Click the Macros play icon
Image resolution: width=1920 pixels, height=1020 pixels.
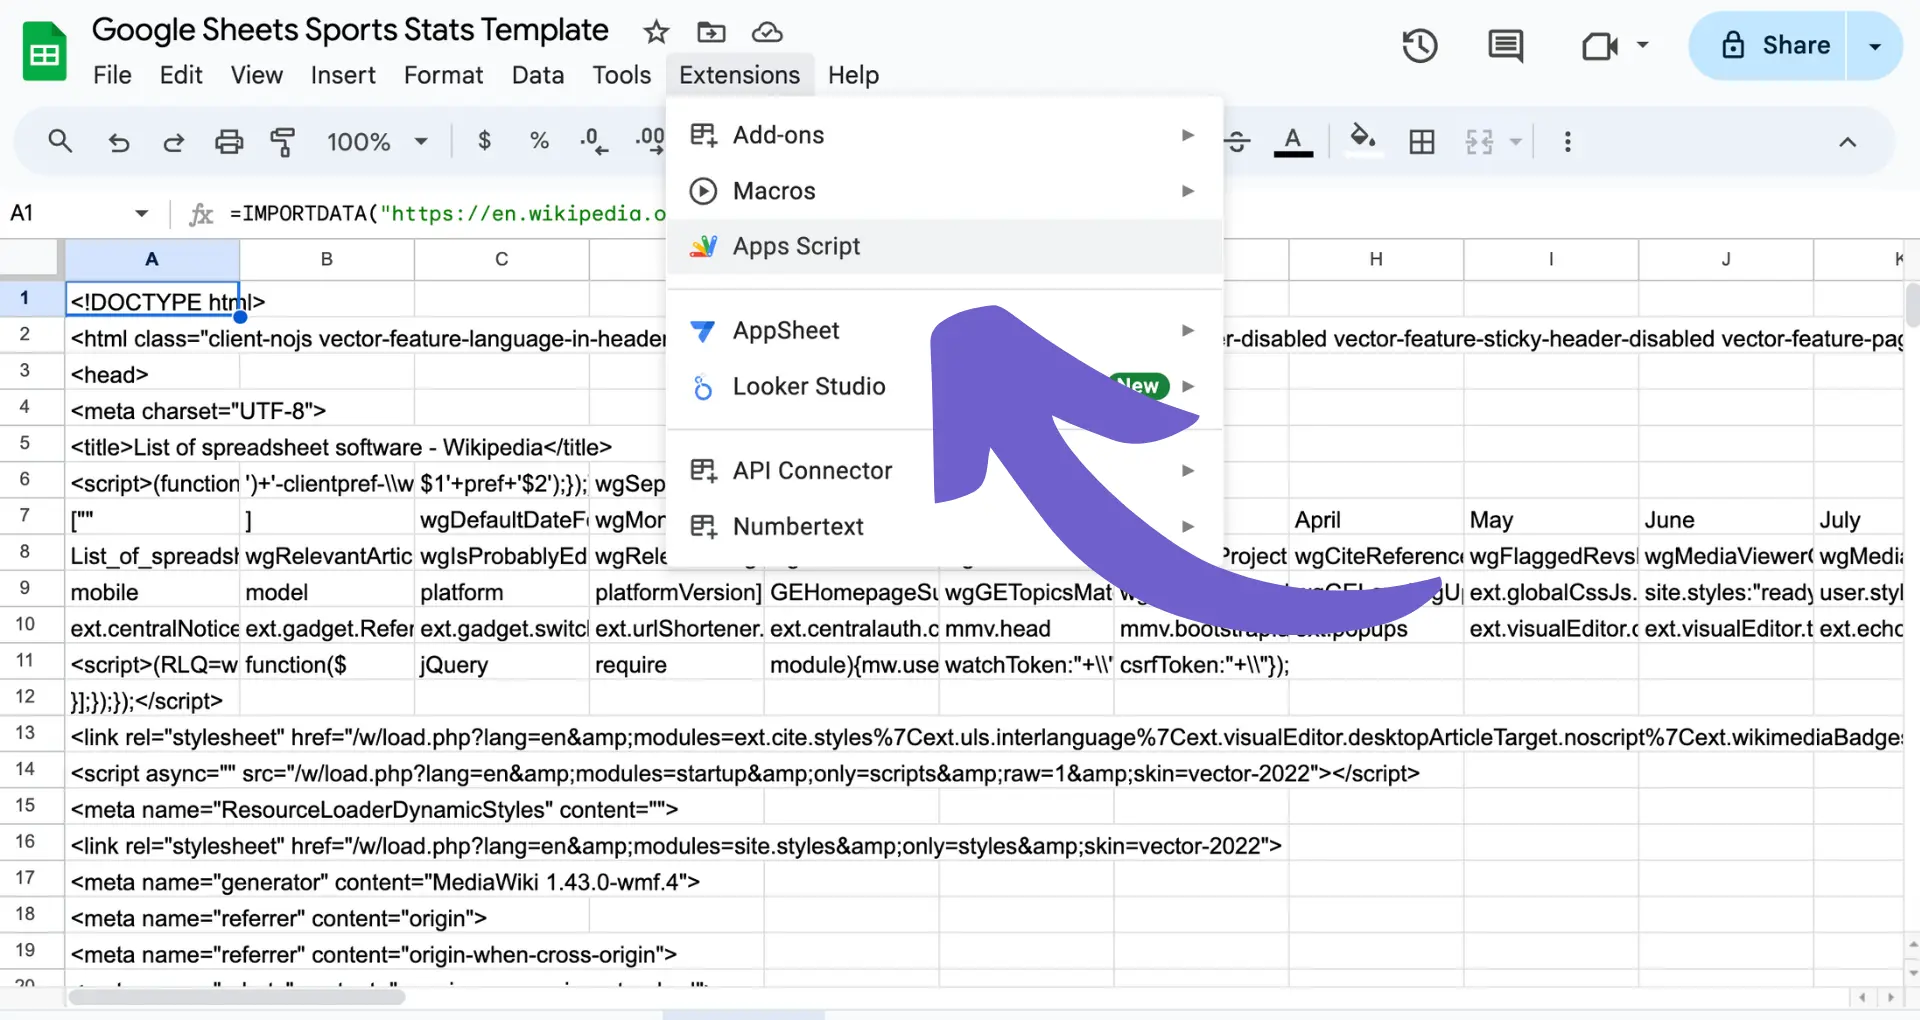[704, 191]
